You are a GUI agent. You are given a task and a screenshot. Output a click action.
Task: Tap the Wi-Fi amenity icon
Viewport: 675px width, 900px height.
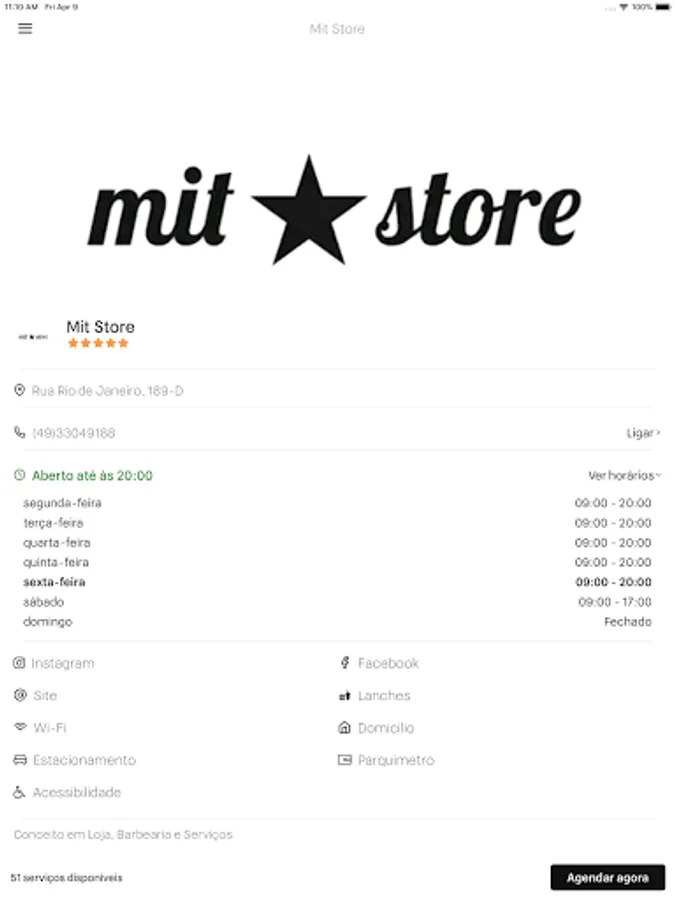[x=20, y=727]
